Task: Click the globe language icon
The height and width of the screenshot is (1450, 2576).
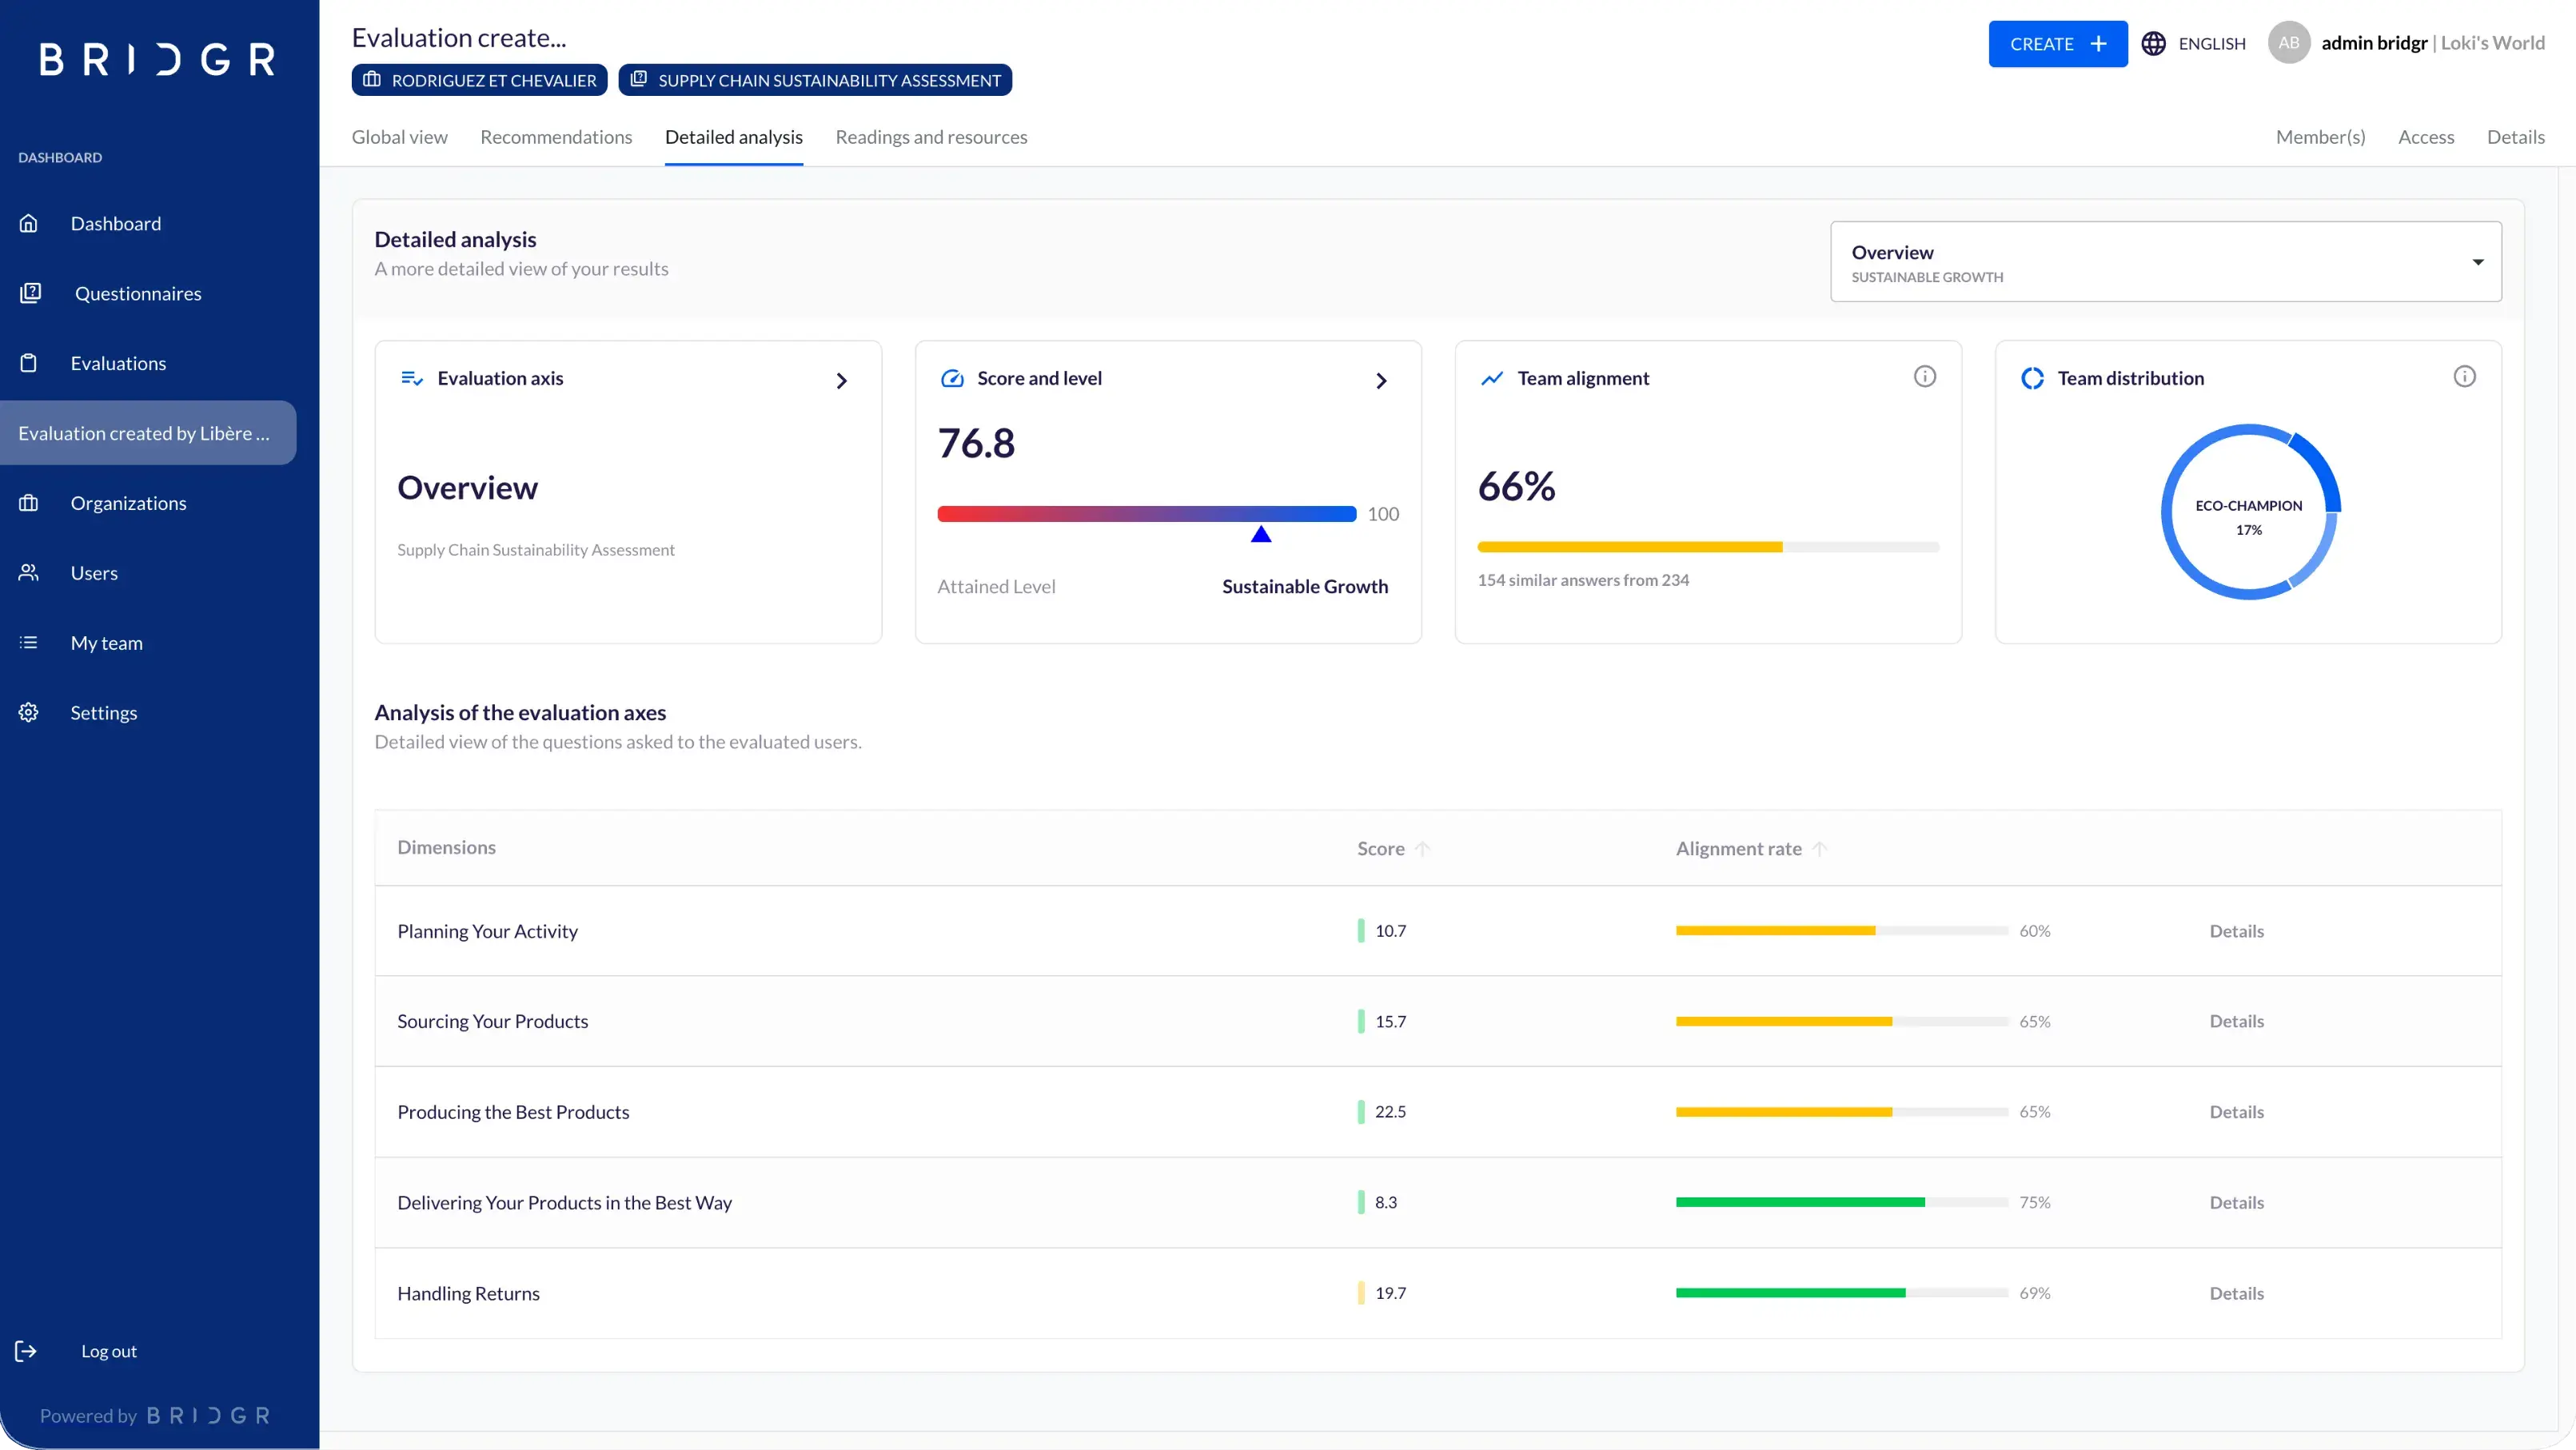Action: (x=2153, y=44)
